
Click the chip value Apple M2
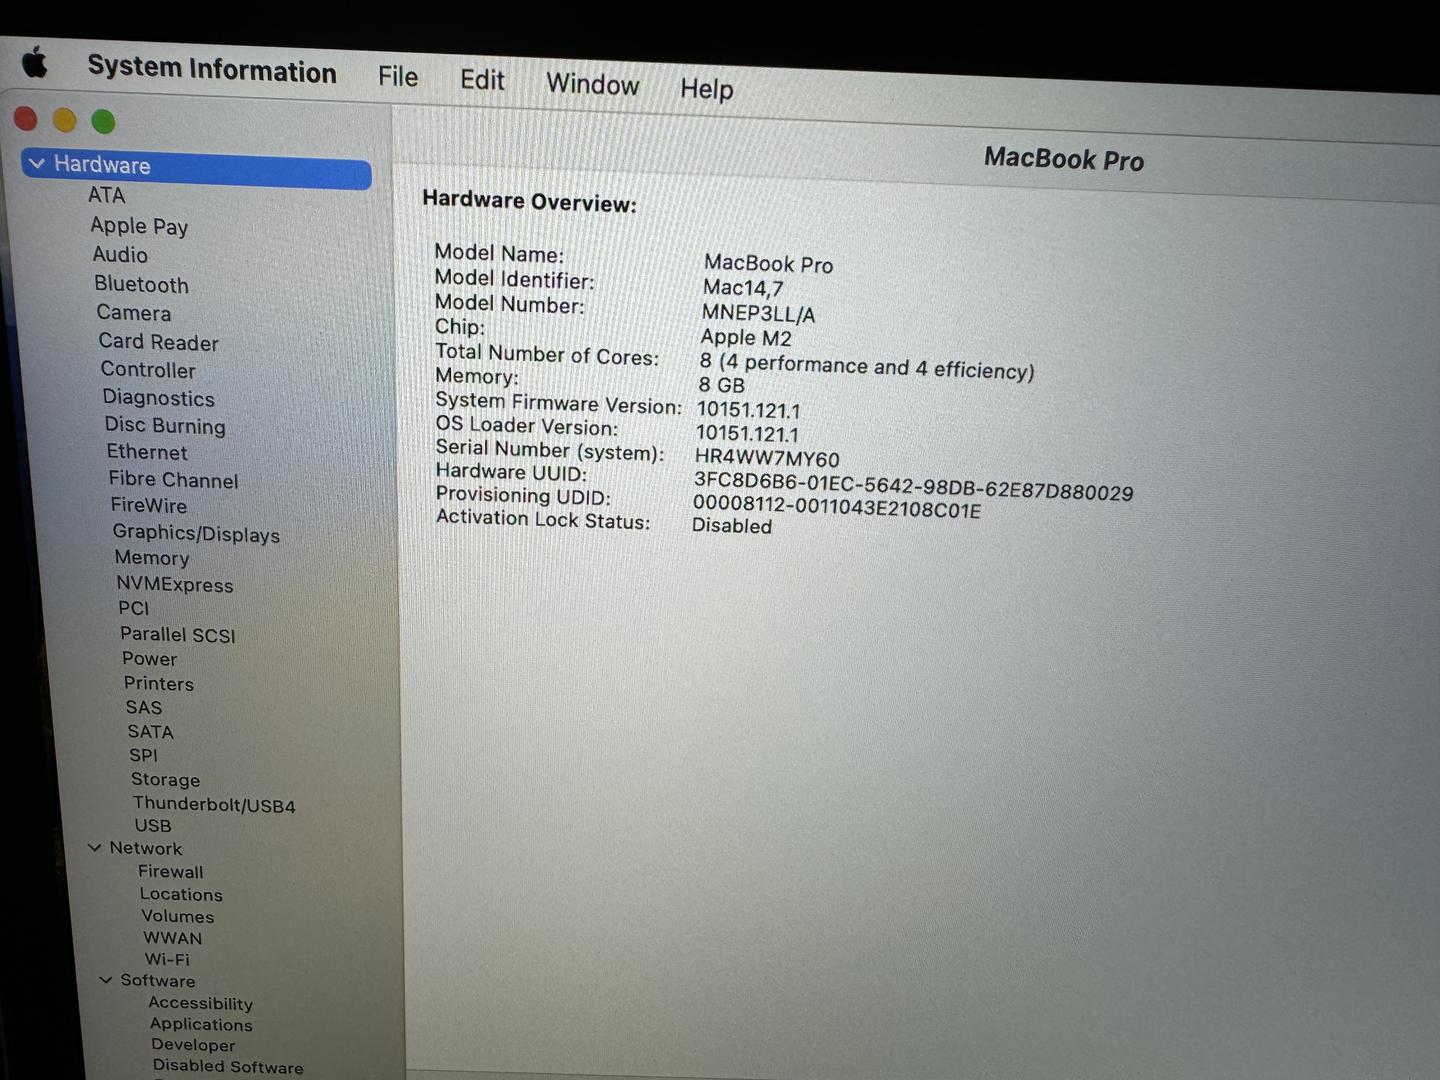[746, 338]
